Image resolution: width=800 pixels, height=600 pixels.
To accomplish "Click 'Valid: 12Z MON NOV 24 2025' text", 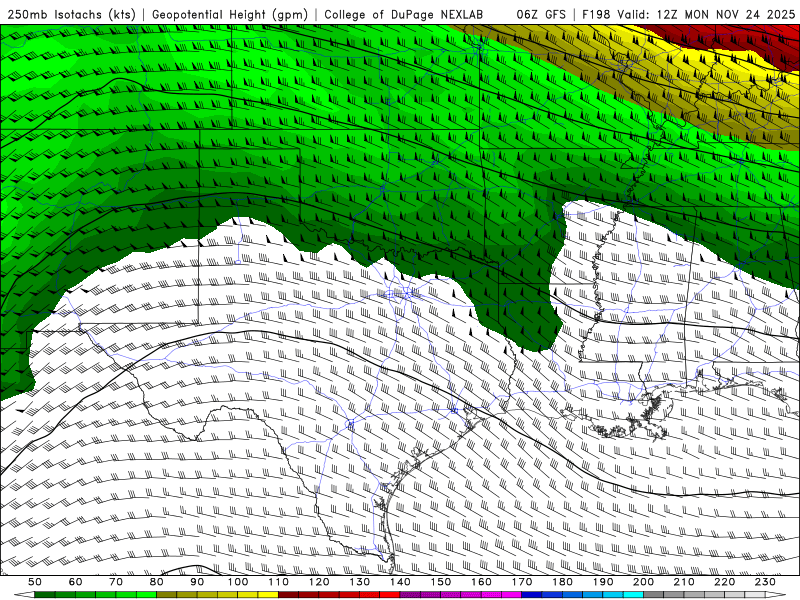I will pos(706,14).
